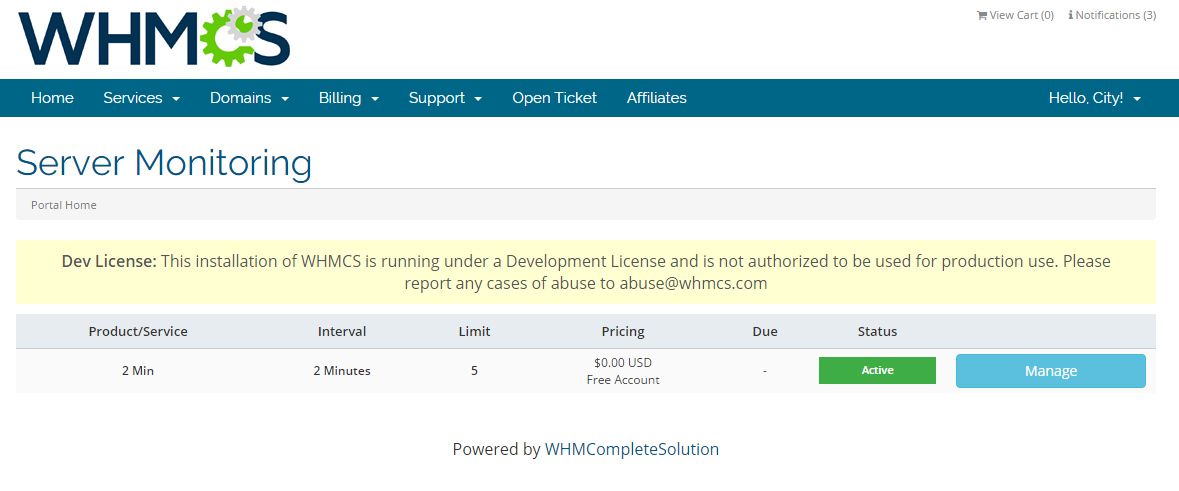
Task: Click the $0.00 USD pricing value
Action: pyautogui.click(x=623, y=362)
